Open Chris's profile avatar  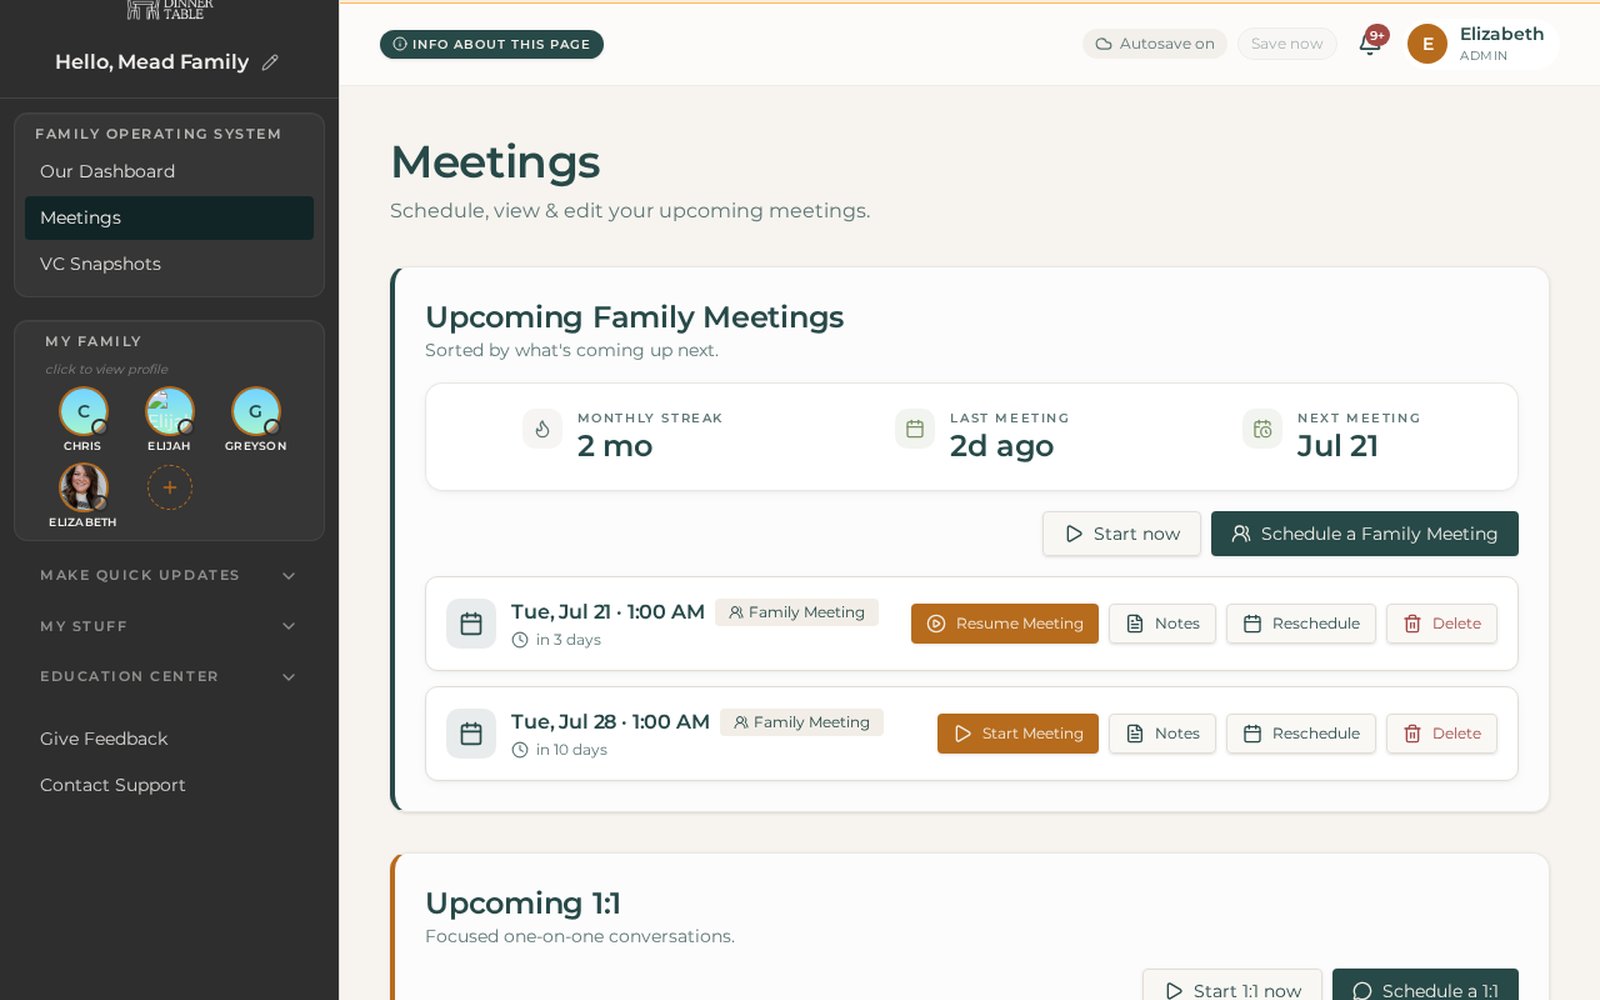[x=83, y=411]
